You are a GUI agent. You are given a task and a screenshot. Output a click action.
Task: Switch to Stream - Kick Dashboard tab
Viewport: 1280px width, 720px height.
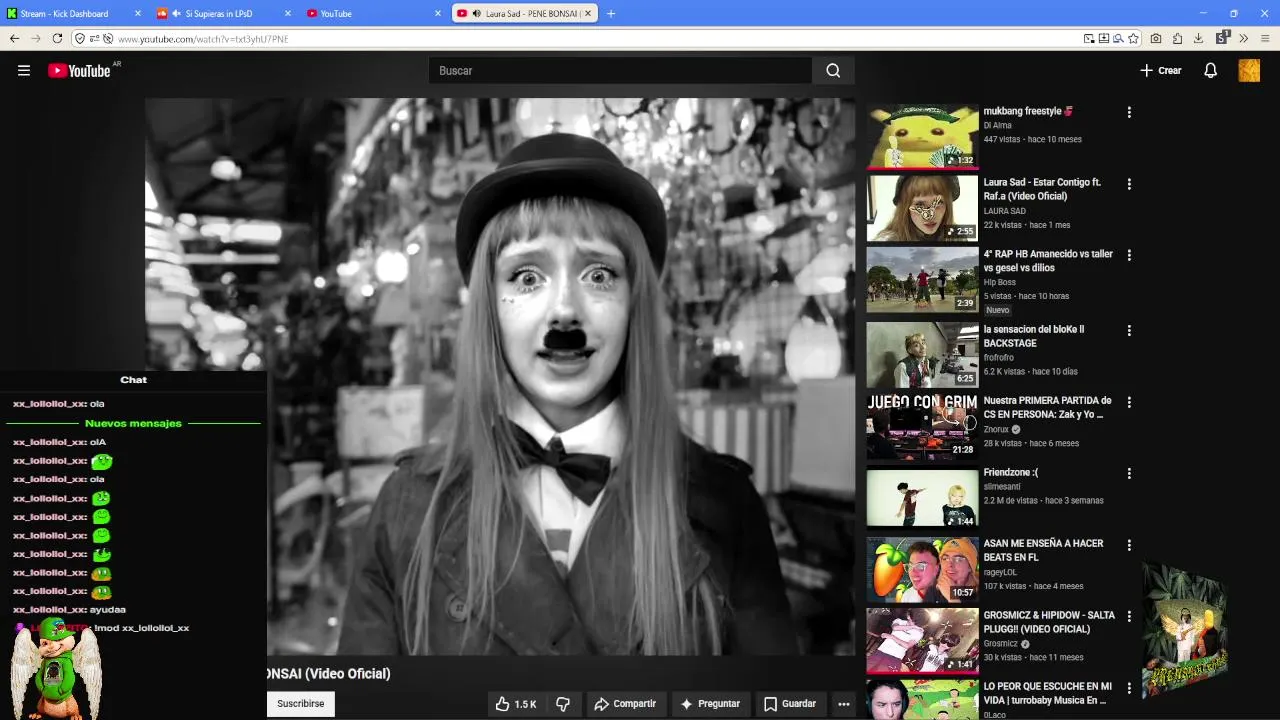[72, 14]
